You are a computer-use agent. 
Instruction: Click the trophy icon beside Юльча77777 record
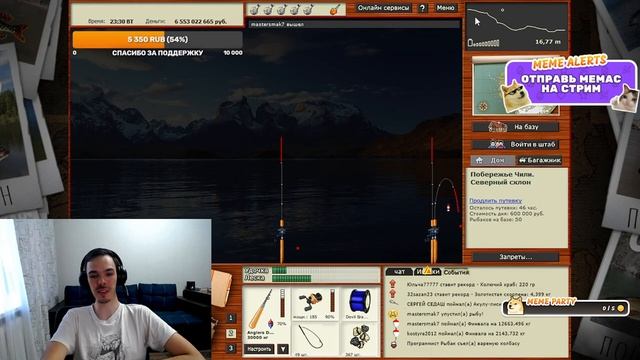pos(393,284)
